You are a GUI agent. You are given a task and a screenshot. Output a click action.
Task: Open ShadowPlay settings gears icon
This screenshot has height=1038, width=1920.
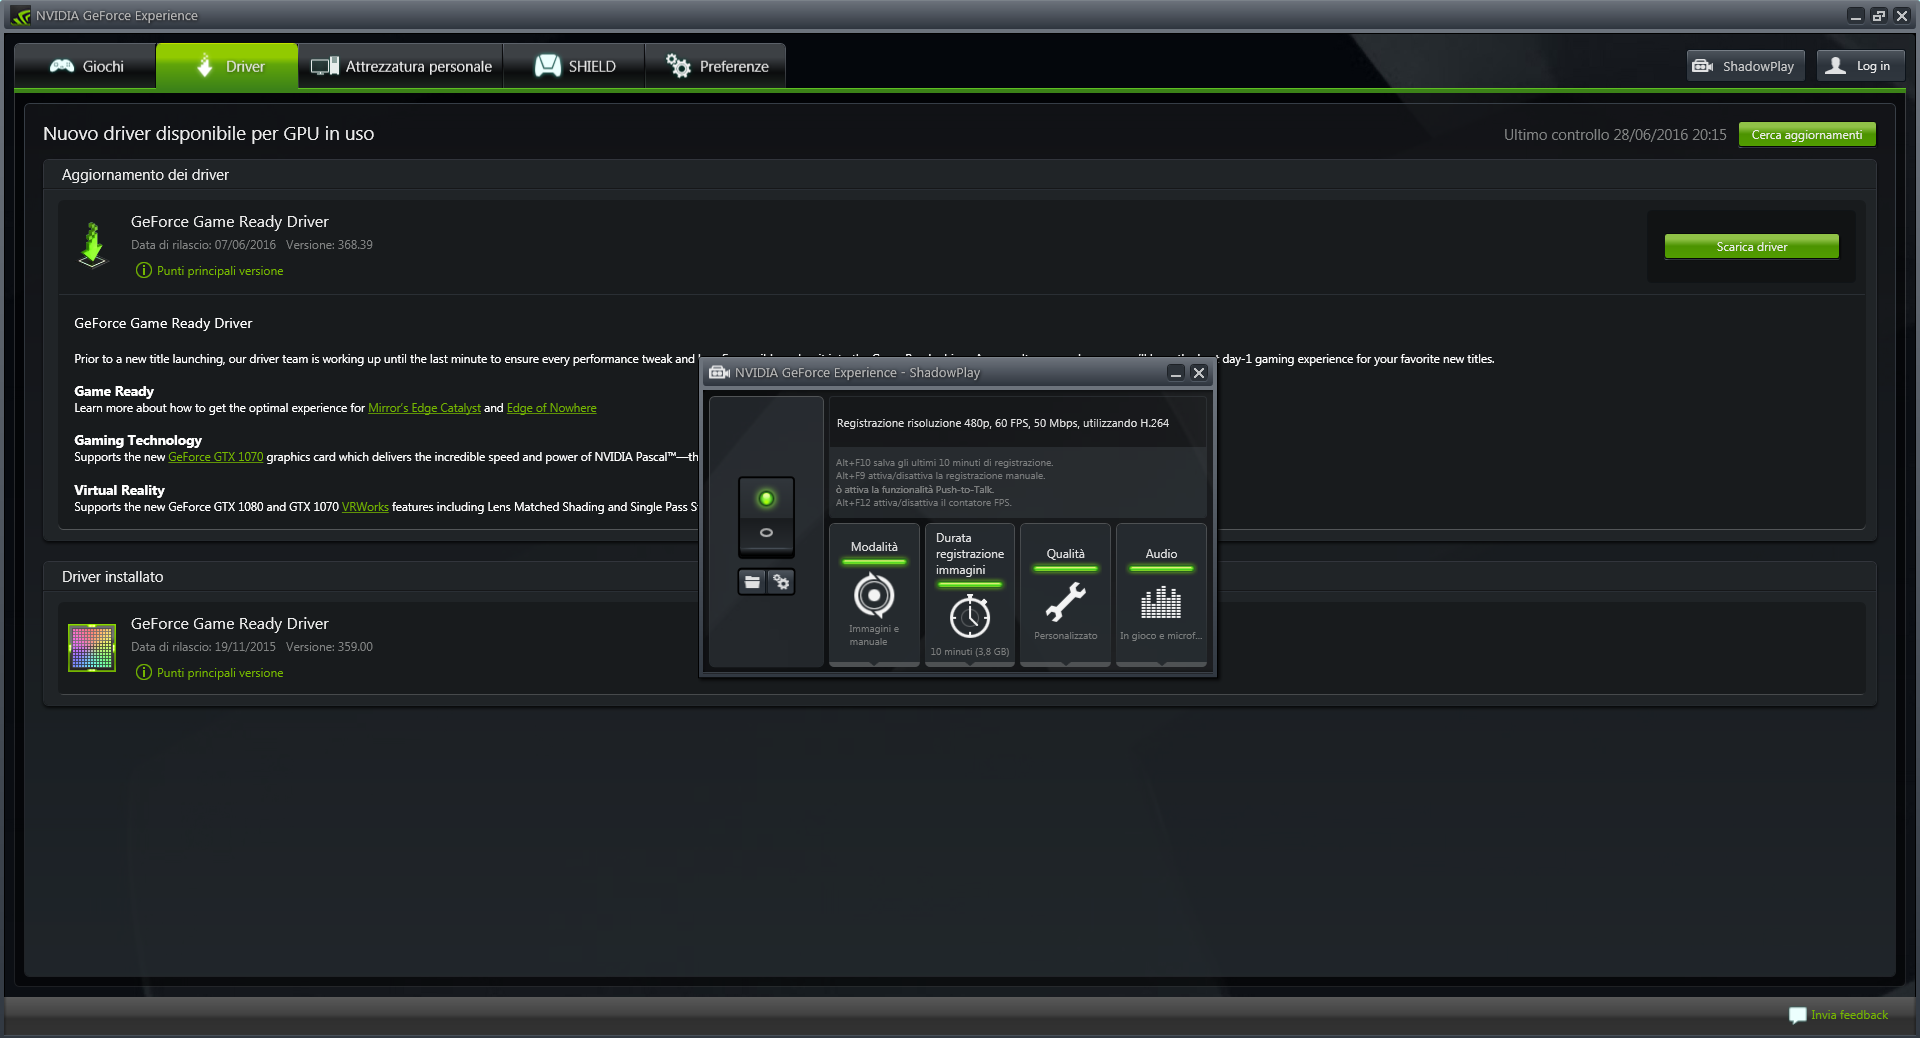[781, 582]
